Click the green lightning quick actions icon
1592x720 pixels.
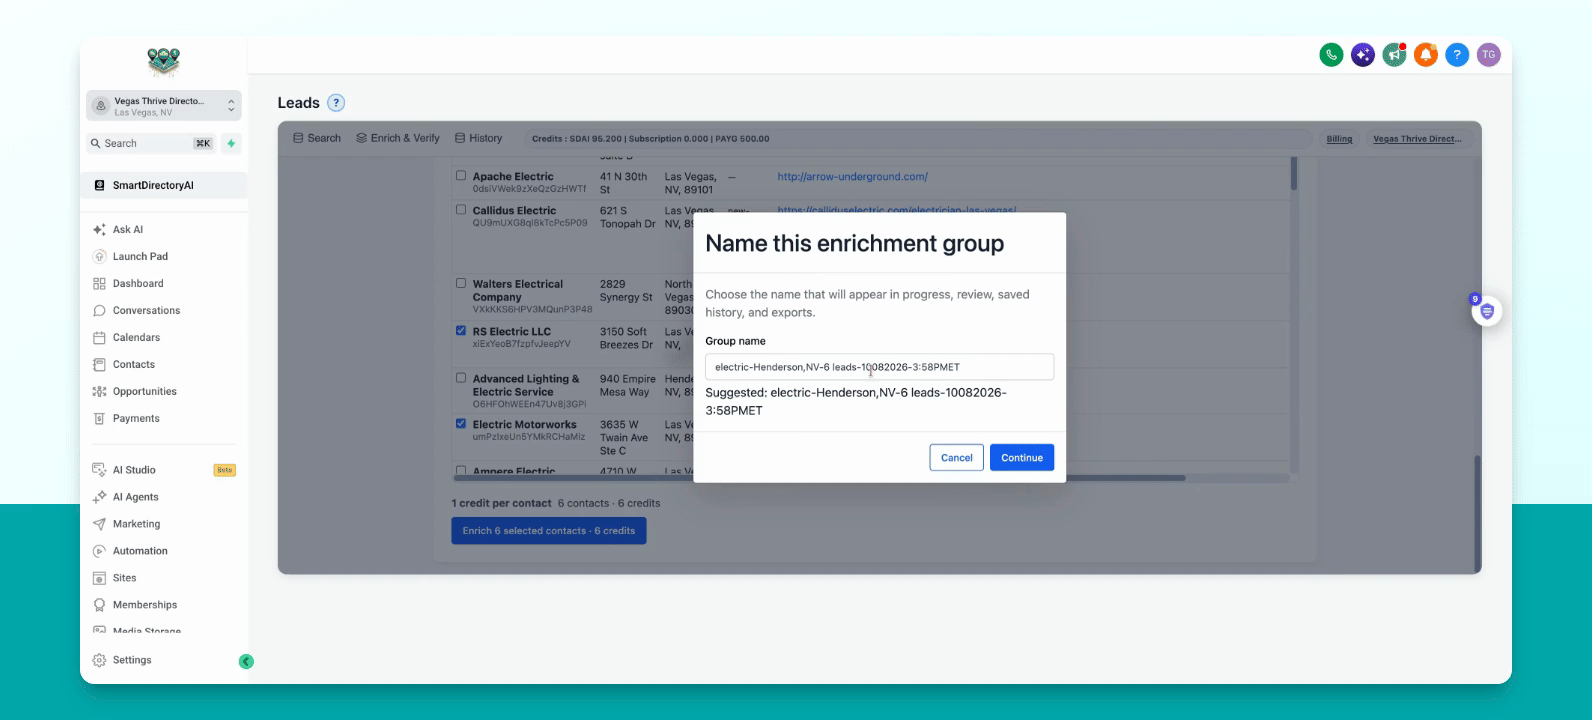pos(231,143)
